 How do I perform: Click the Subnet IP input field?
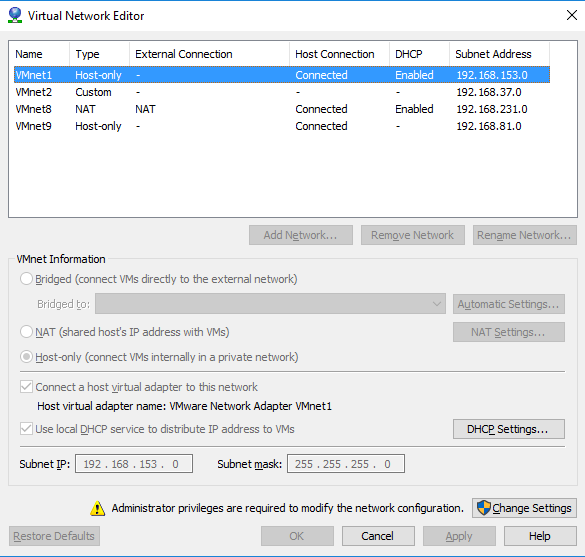pyautogui.click(x=134, y=464)
